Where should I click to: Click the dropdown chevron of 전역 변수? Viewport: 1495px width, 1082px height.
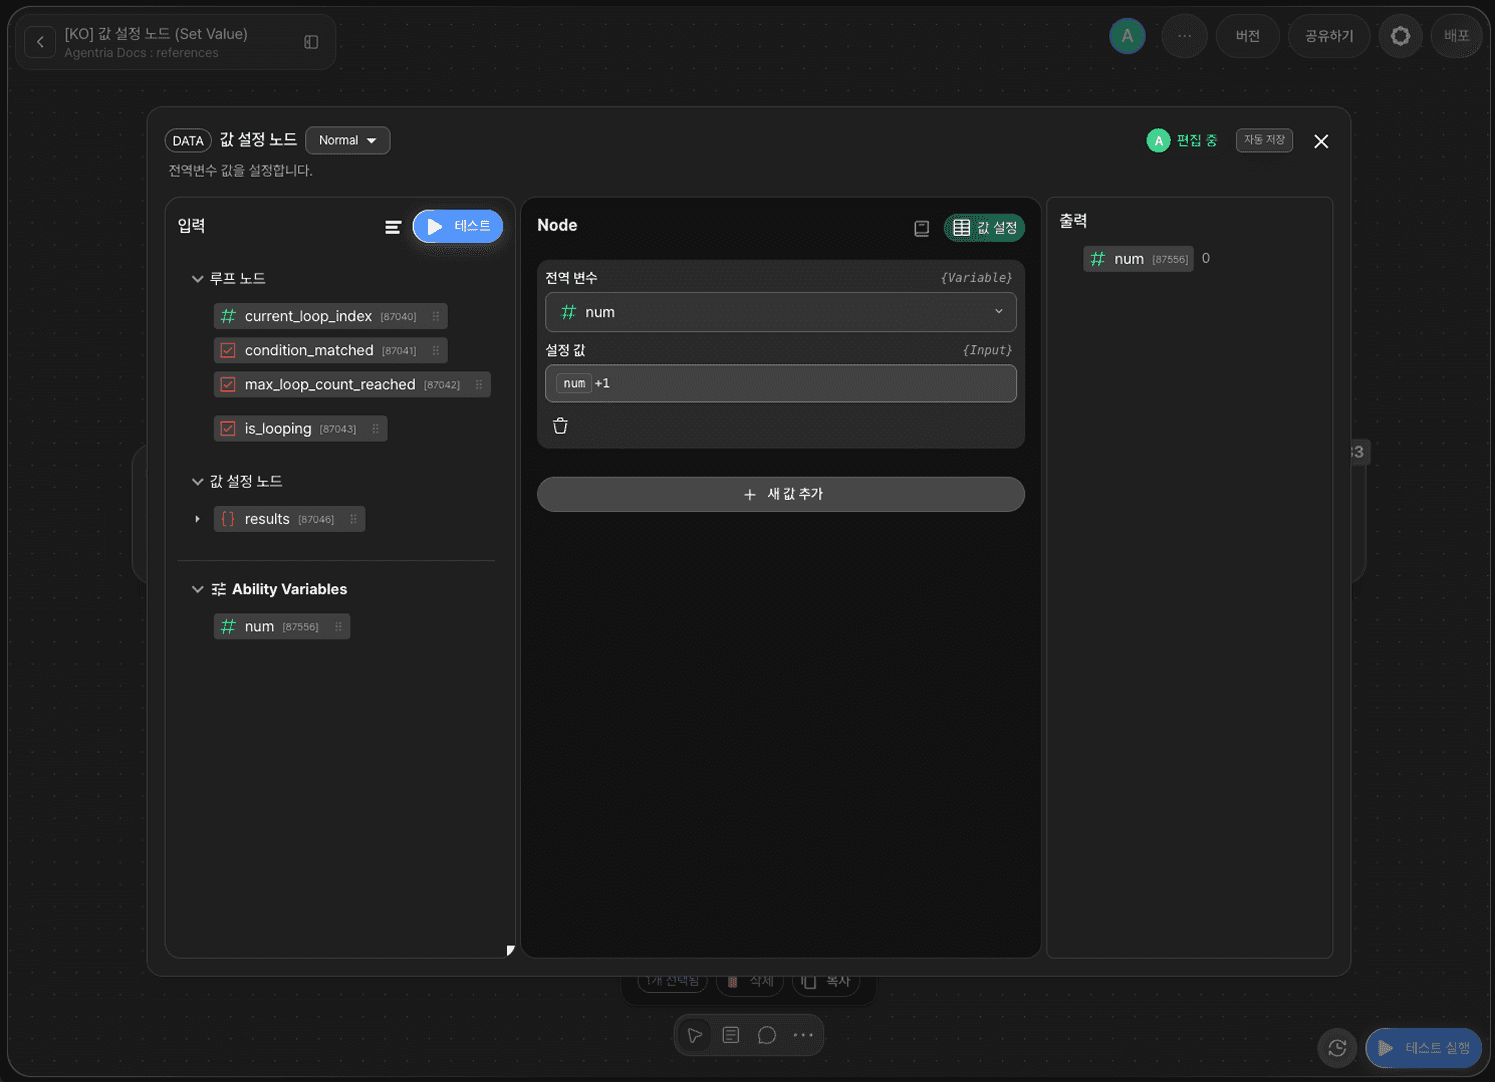(998, 312)
